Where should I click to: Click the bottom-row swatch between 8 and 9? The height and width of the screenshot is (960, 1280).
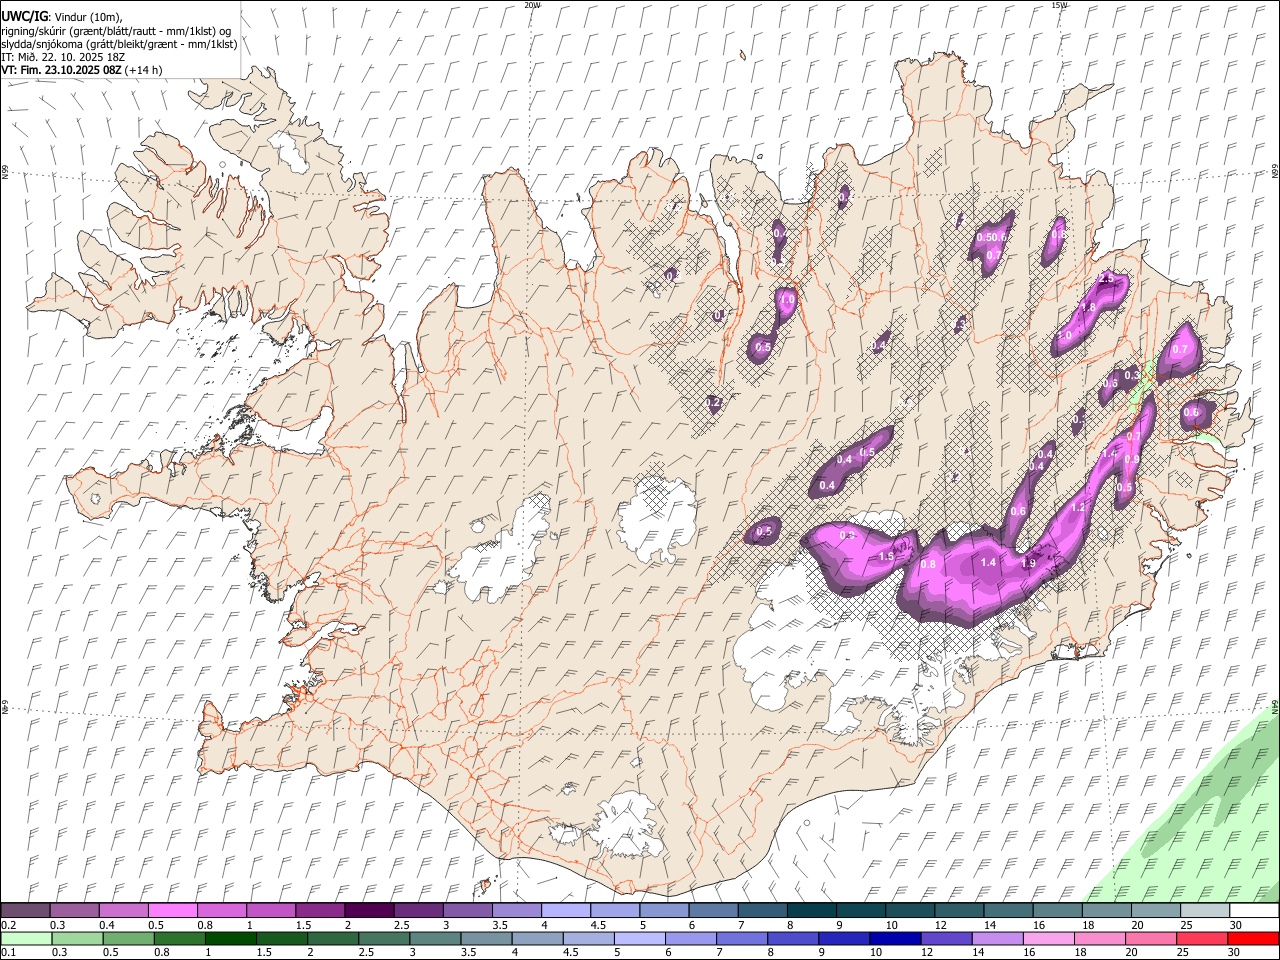(x=793, y=938)
